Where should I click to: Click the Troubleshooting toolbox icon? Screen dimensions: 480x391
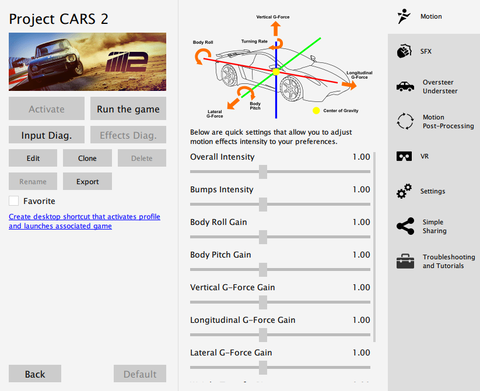coord(405,261)
